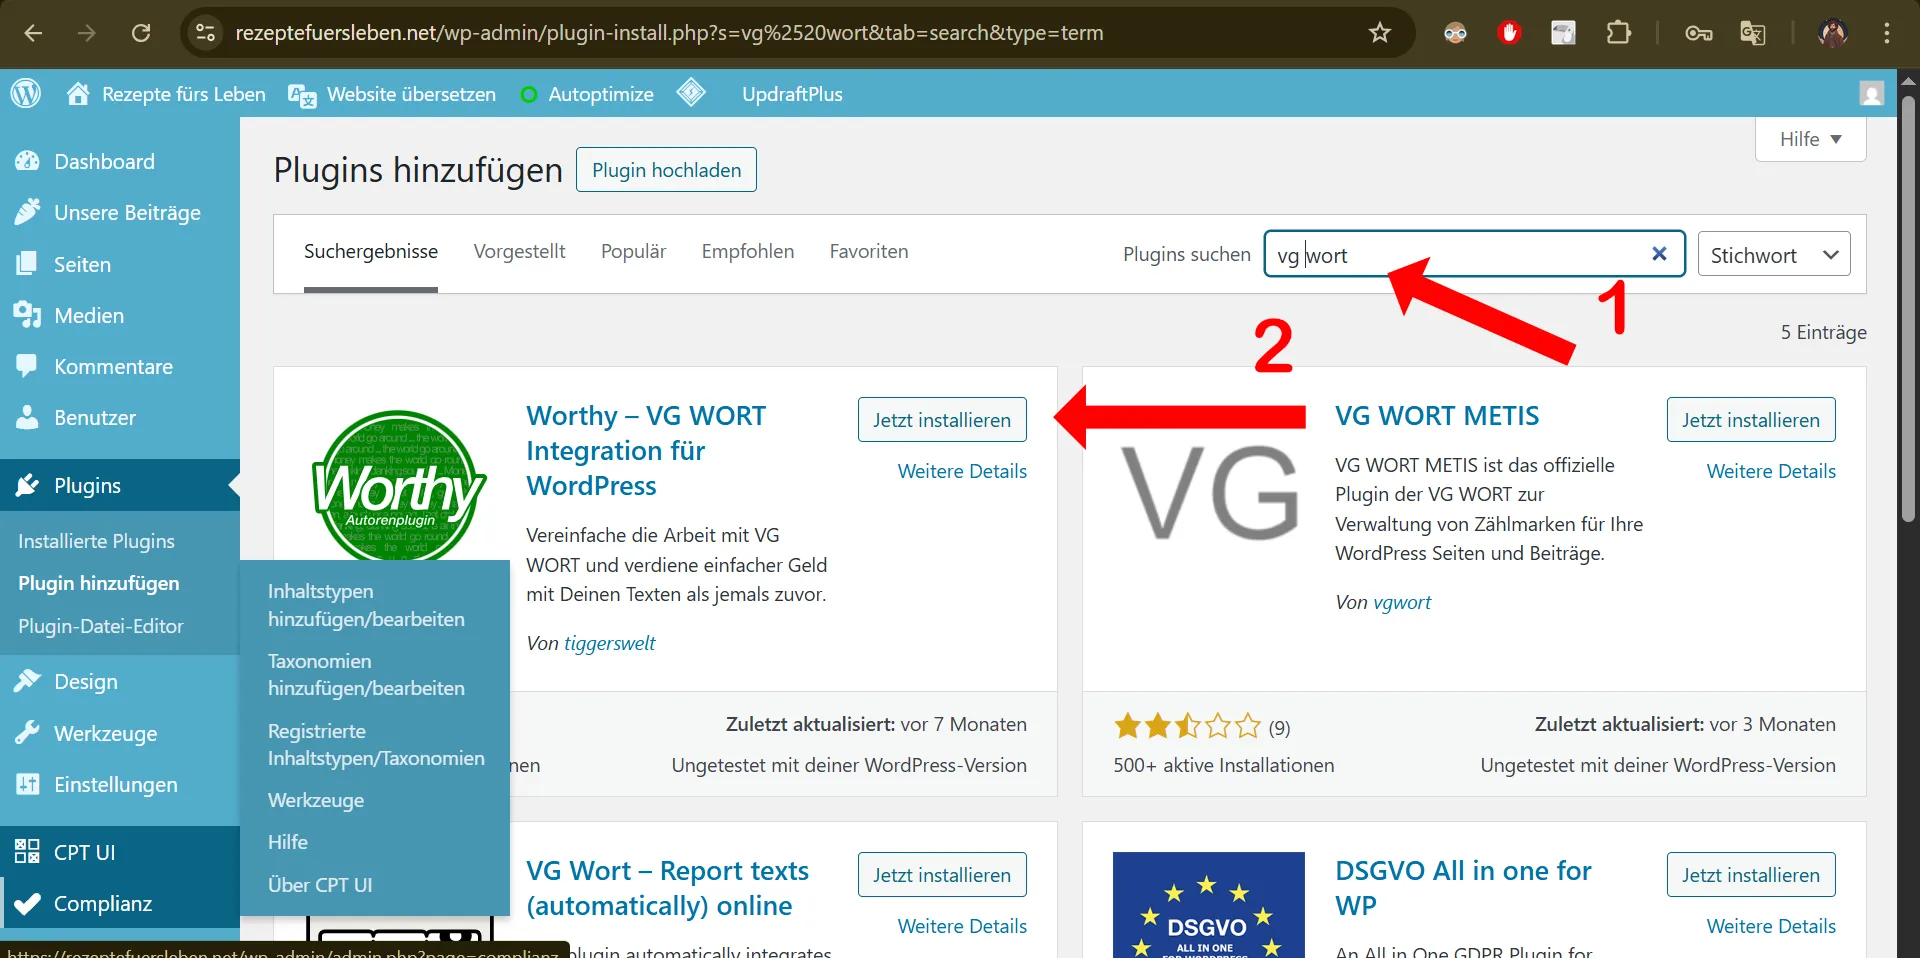Click the Plugin hochladen button

[665, 170]
